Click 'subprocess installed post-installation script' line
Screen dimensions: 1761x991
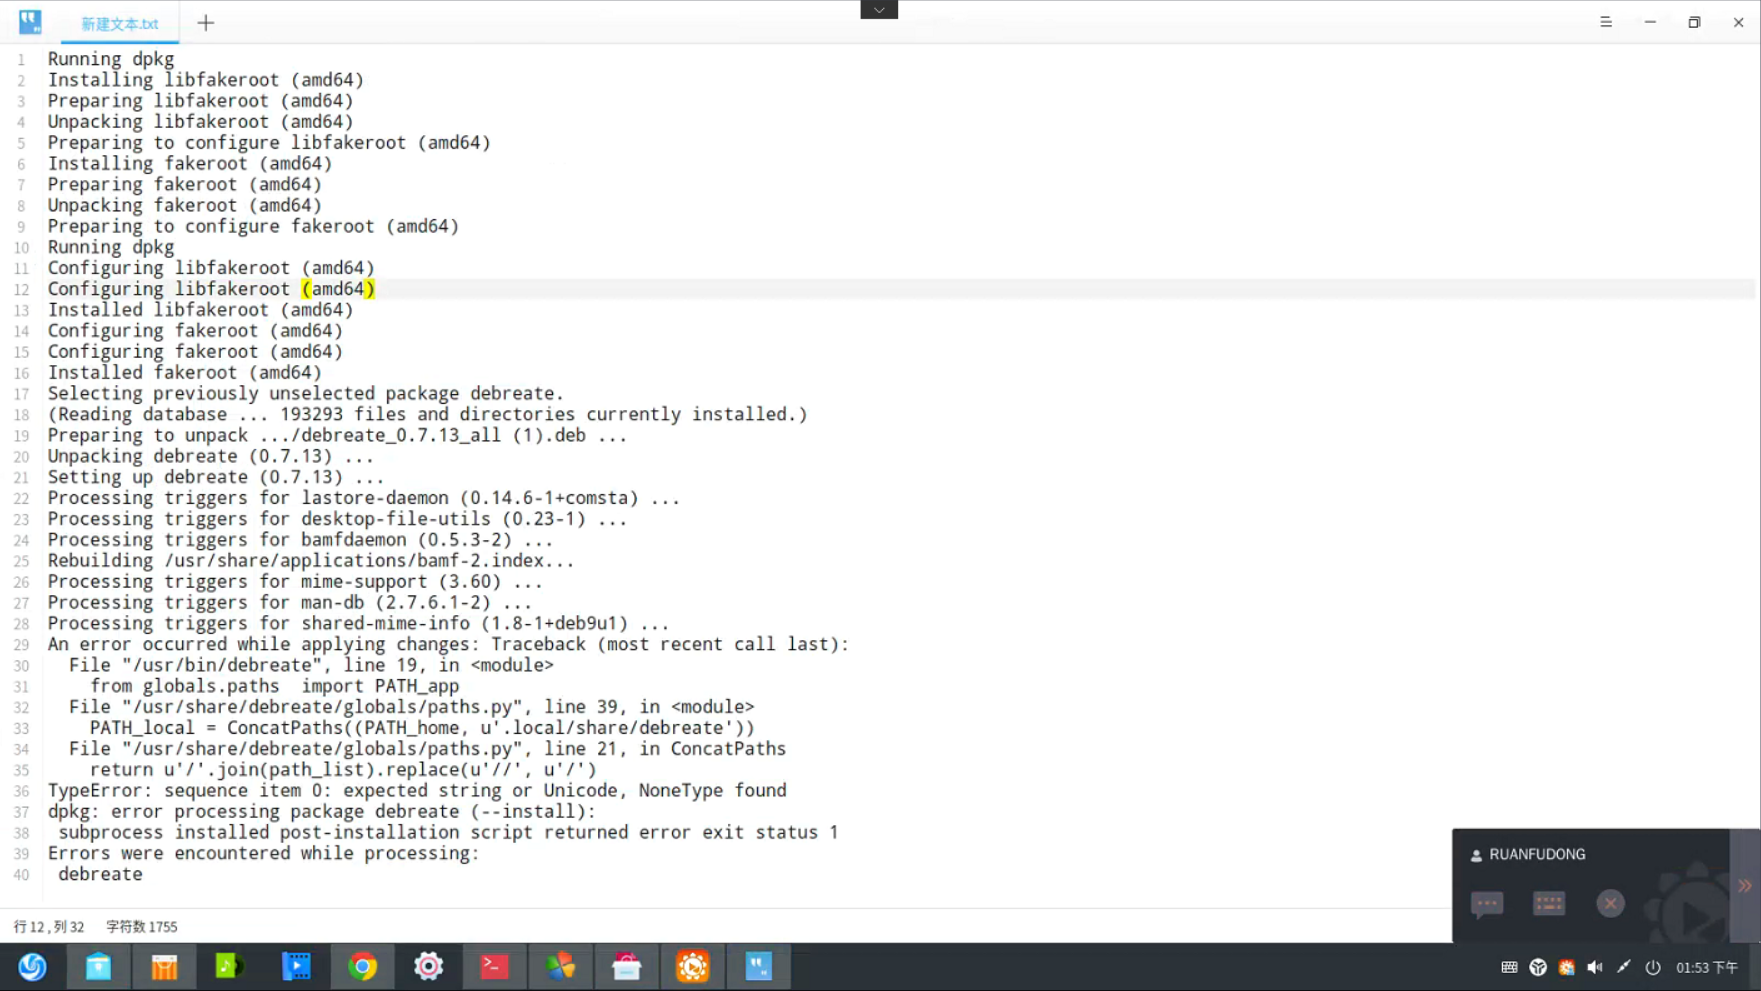point(448,833)
